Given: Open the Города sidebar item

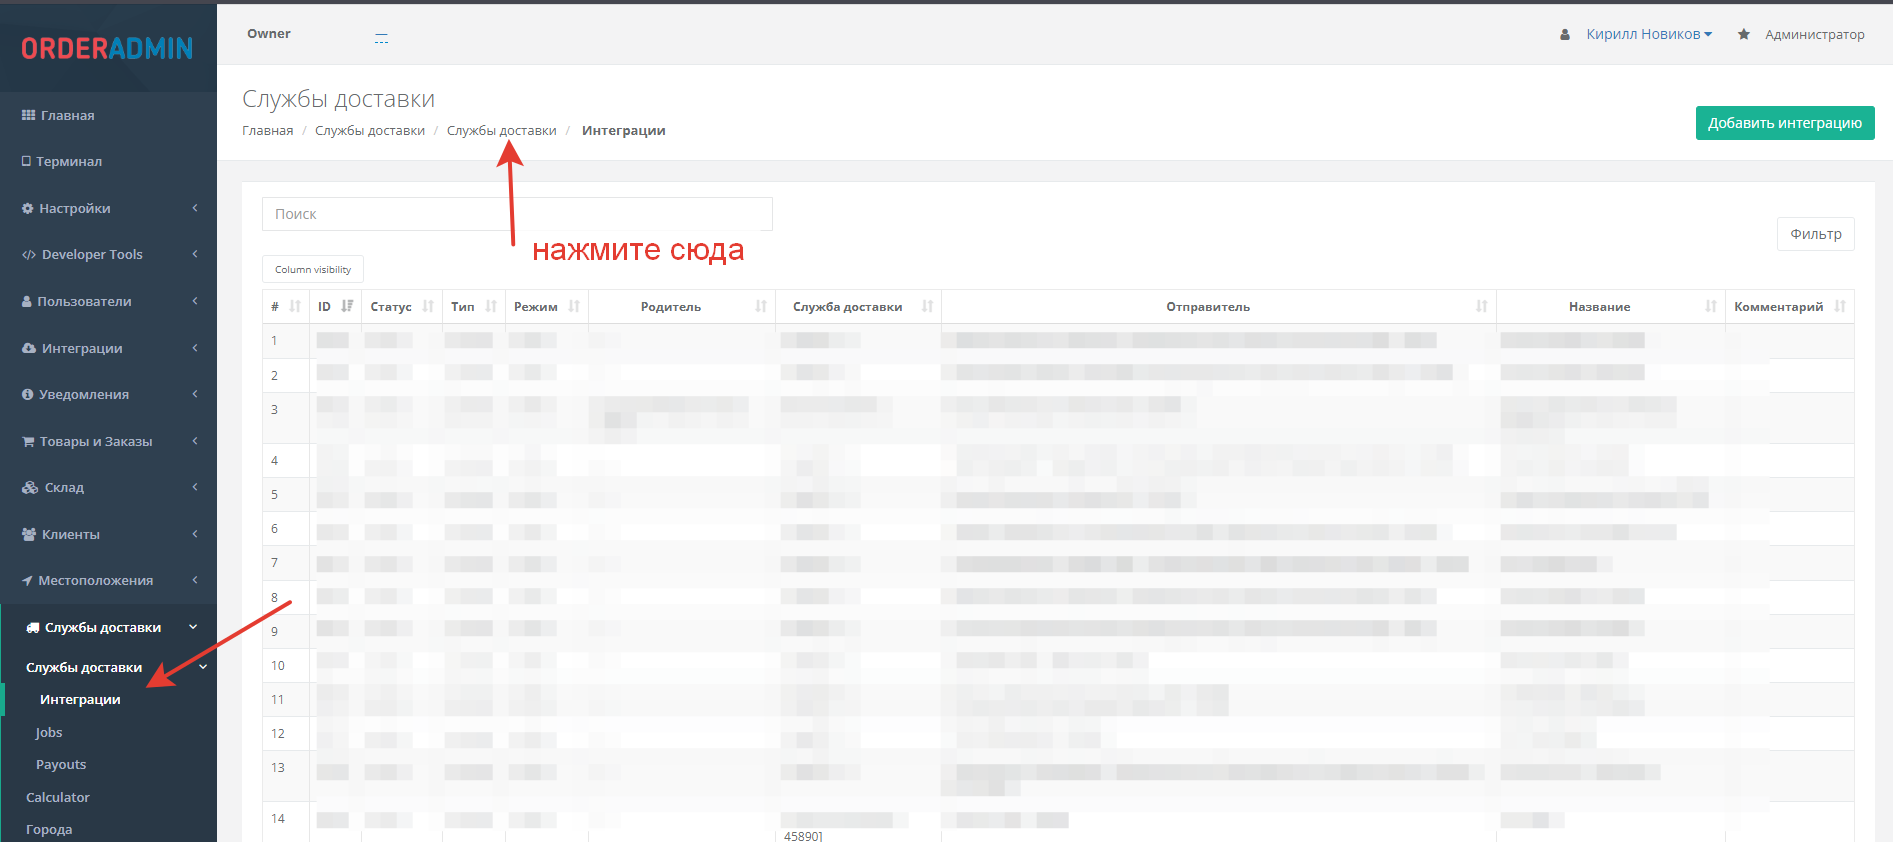Looking at the screenshot, I should (49, 829).
